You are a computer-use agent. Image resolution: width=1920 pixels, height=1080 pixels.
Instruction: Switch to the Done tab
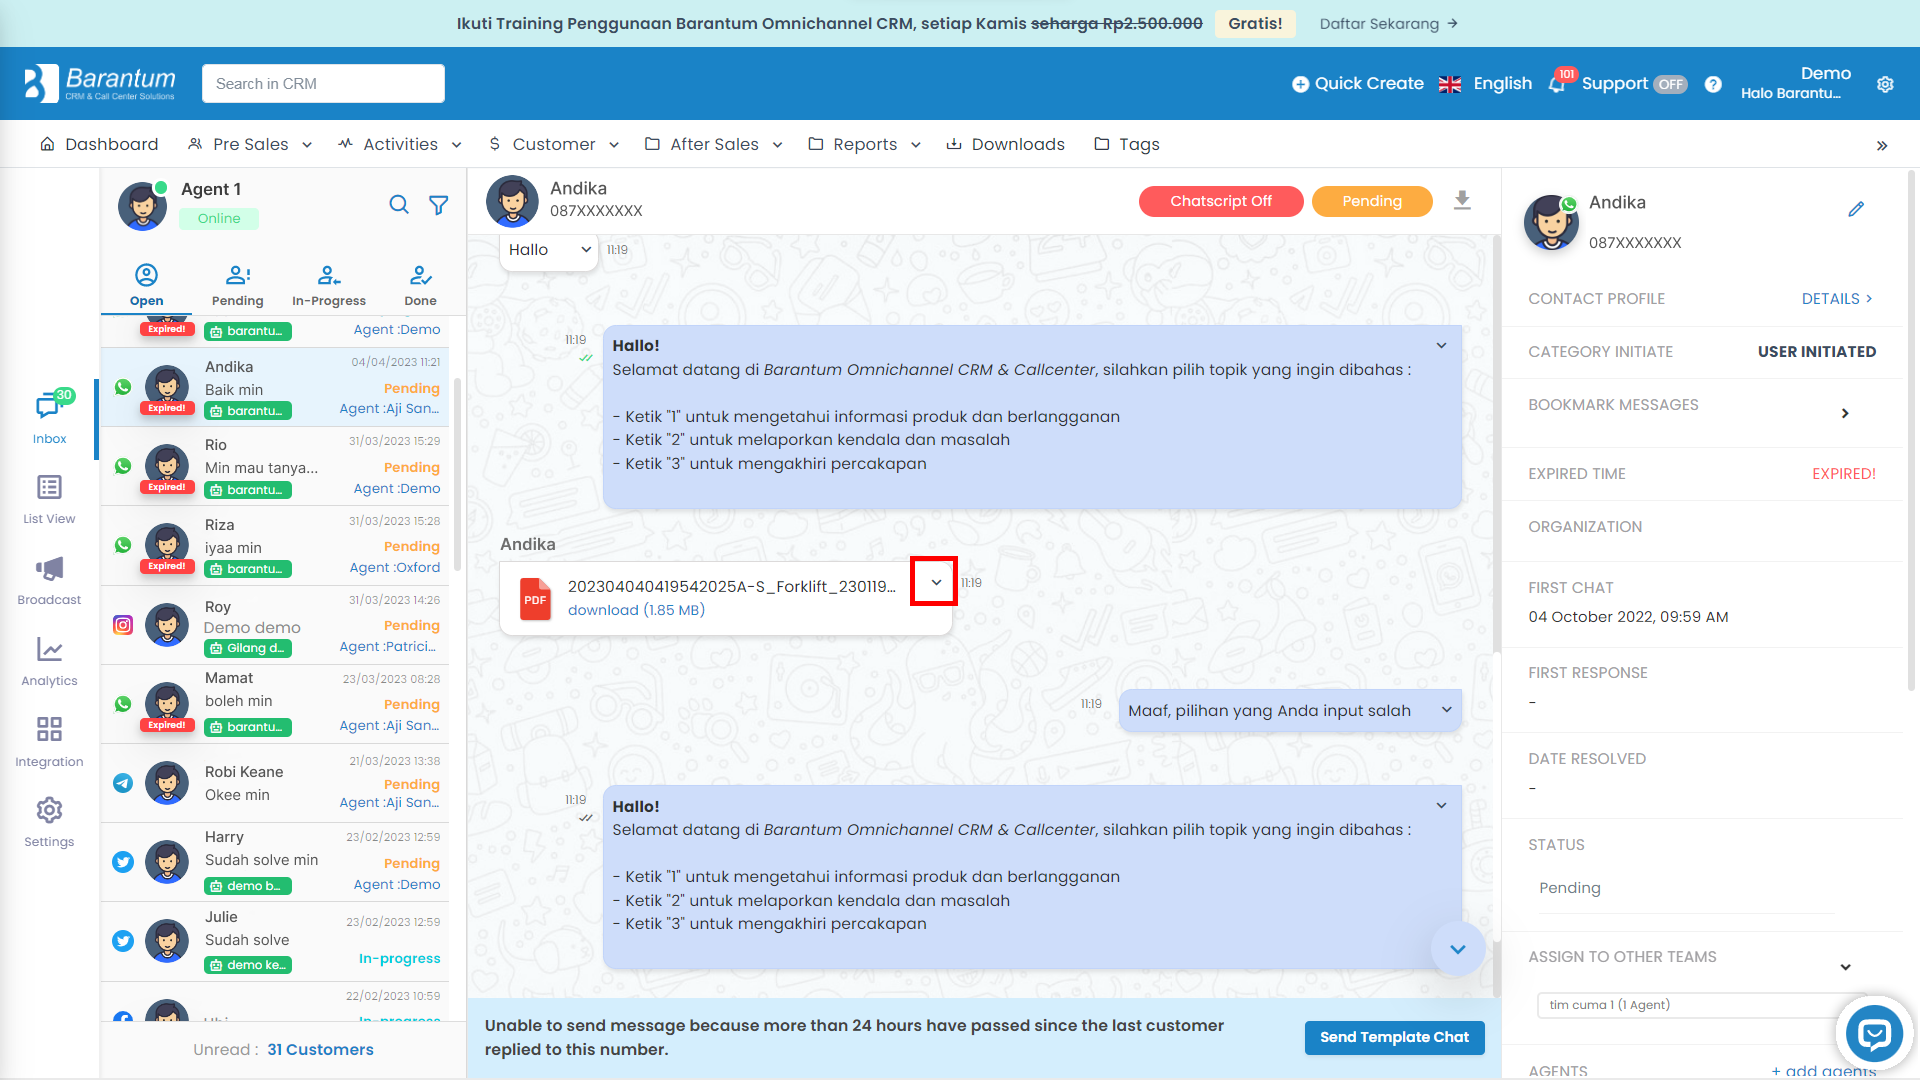pos(420,285)
